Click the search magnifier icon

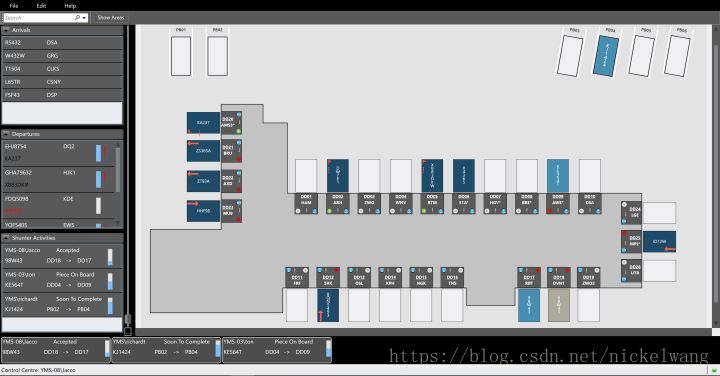[x=77, y=17]
